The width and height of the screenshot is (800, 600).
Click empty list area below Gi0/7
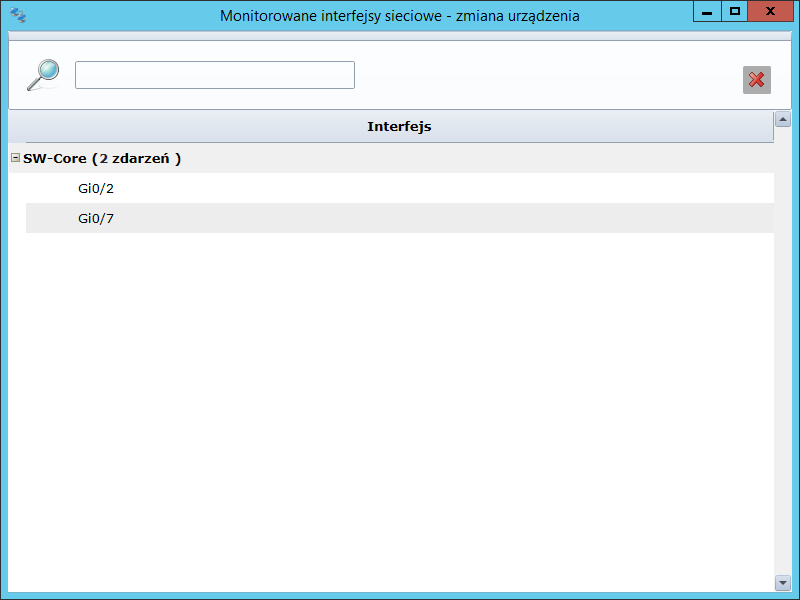click(400, 400)
